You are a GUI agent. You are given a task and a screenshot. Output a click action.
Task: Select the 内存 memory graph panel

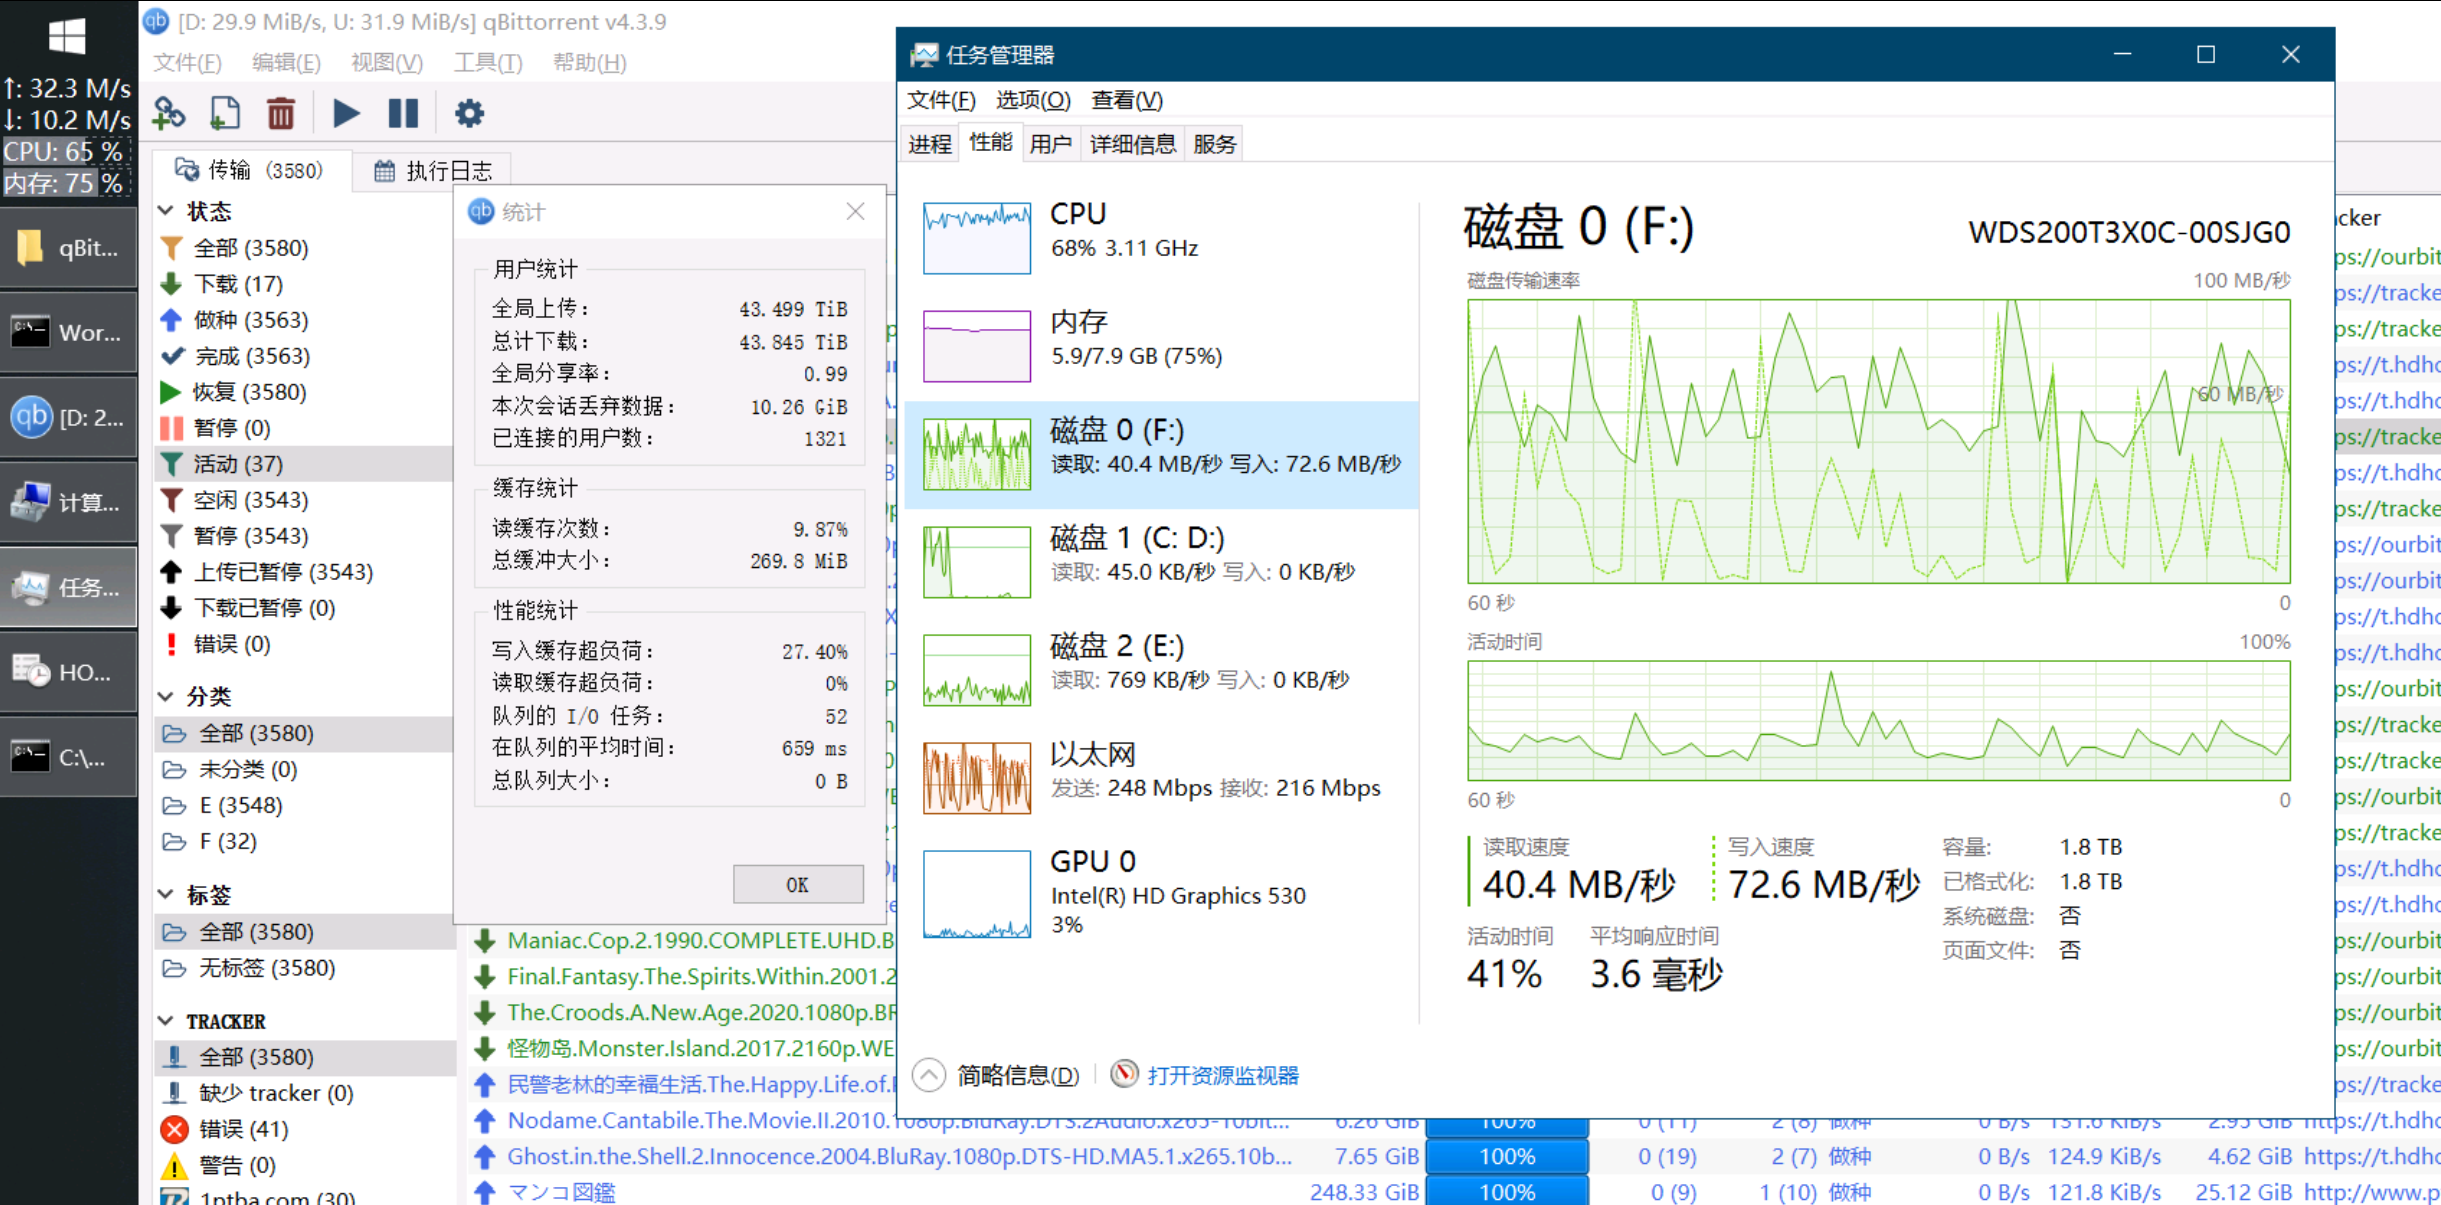[x=1100, y=340]
